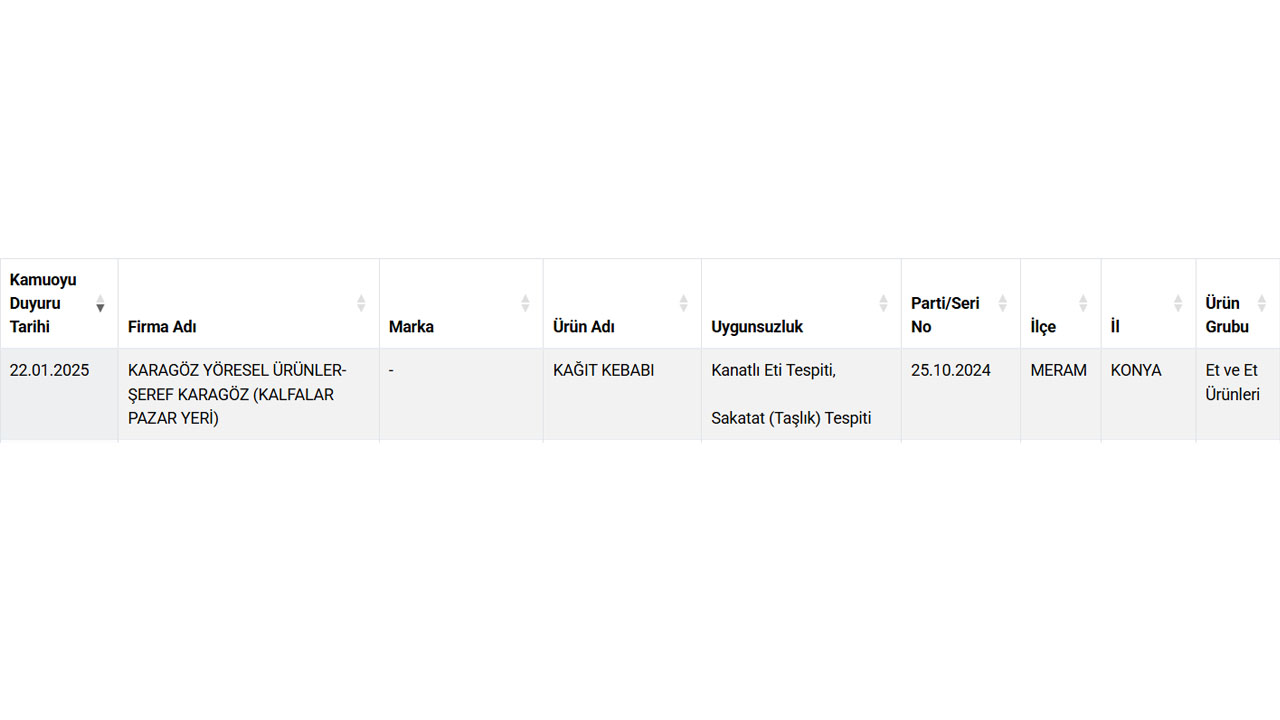Image resolution: width=1280 pixels, height=720 pixels.
Task: Click the Kanatlı Eti Tespiti text
Action: pos(773,370)
